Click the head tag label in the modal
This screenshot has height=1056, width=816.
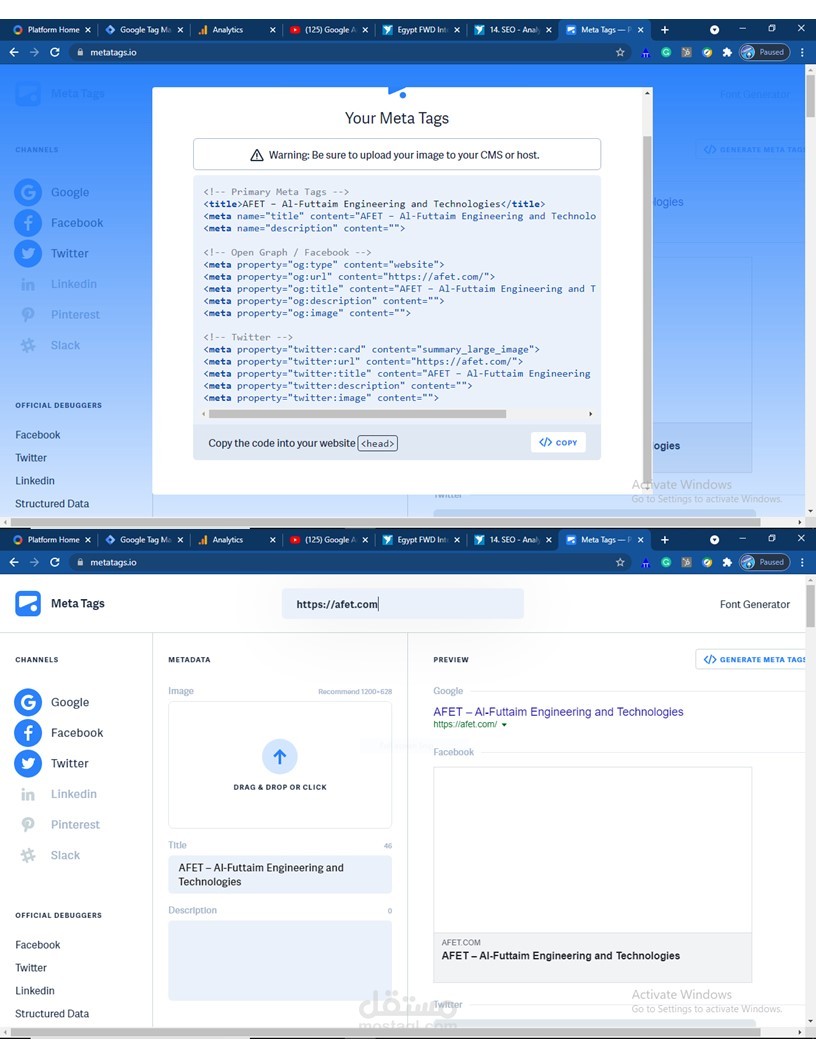pyautogui.click(x=378, y=443)
